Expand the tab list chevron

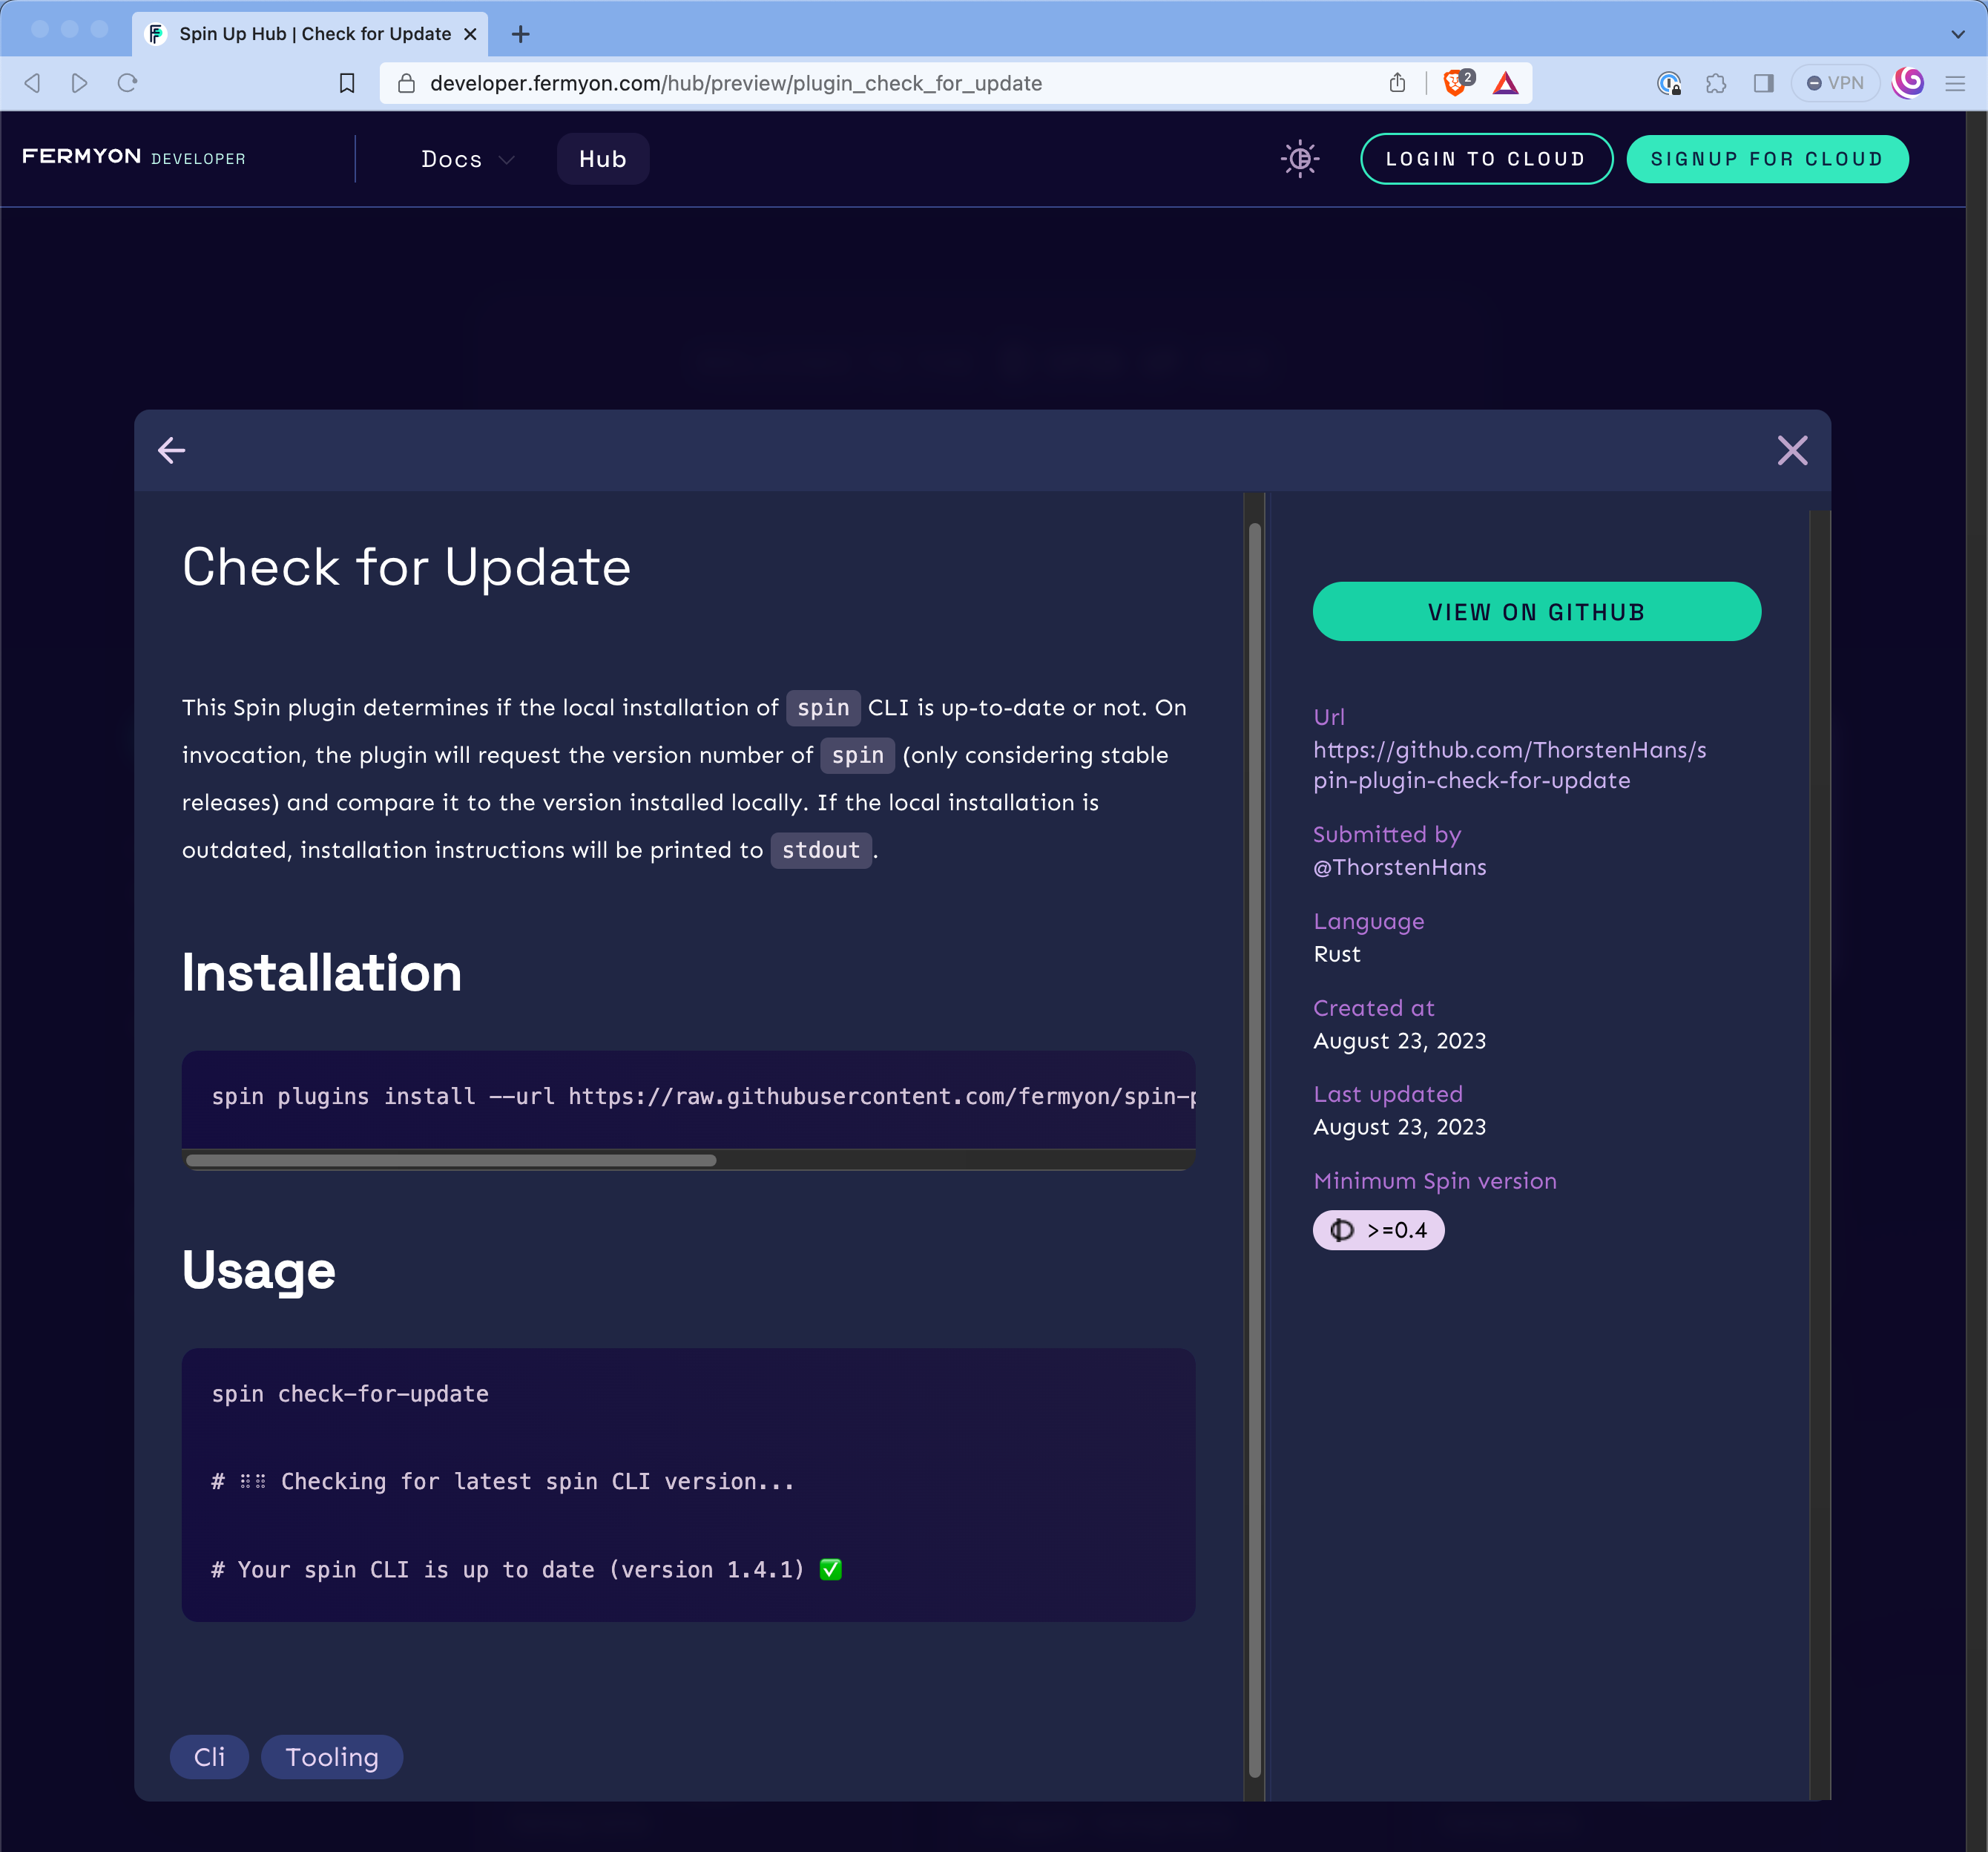[1957, 34]
